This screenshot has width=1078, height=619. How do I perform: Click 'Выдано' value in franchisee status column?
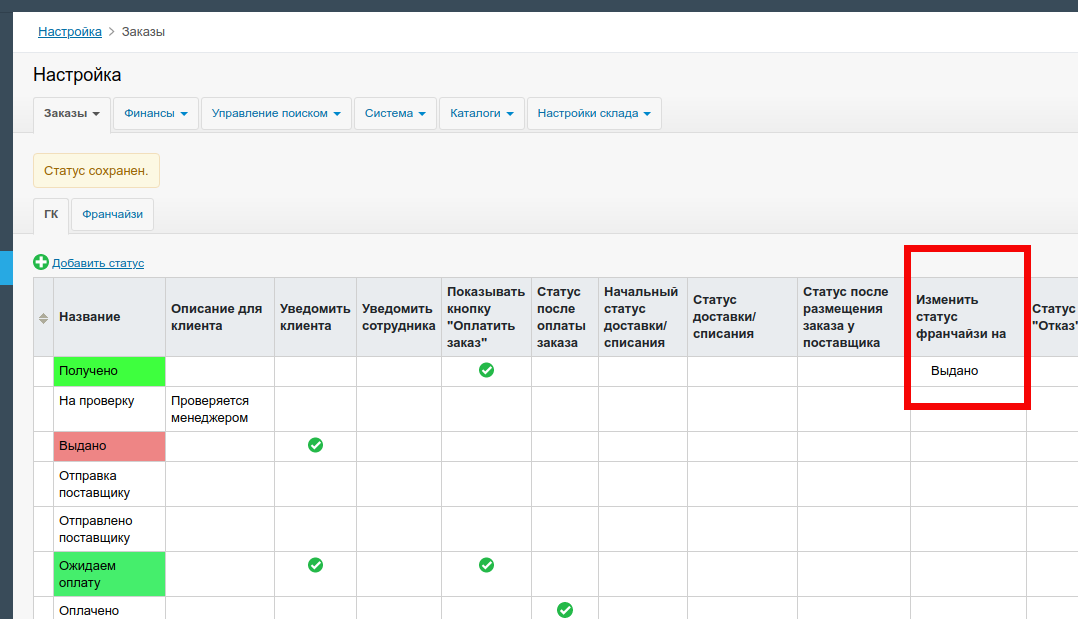tap(954, 371)
